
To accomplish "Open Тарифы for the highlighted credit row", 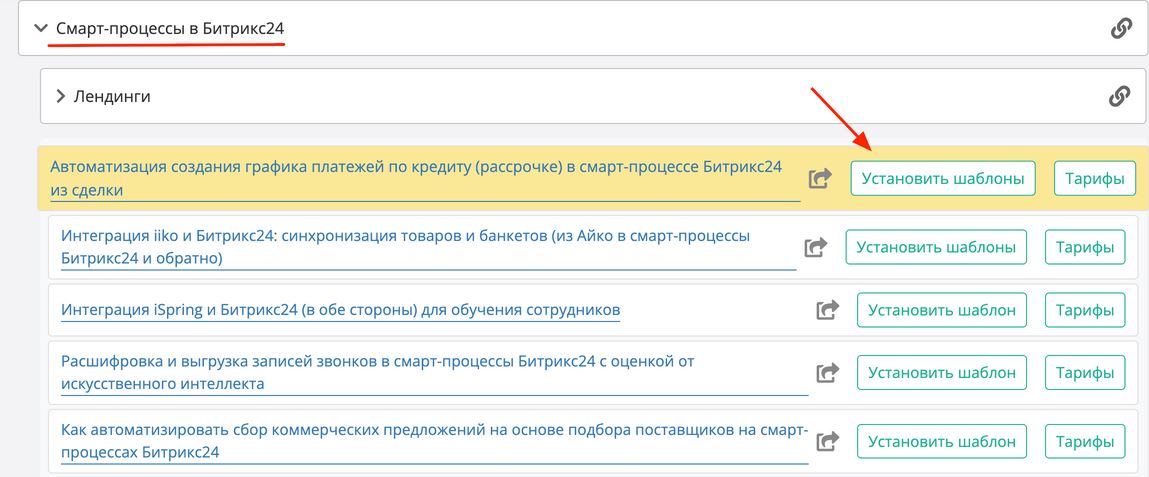I will click(x=1095, y=179).
